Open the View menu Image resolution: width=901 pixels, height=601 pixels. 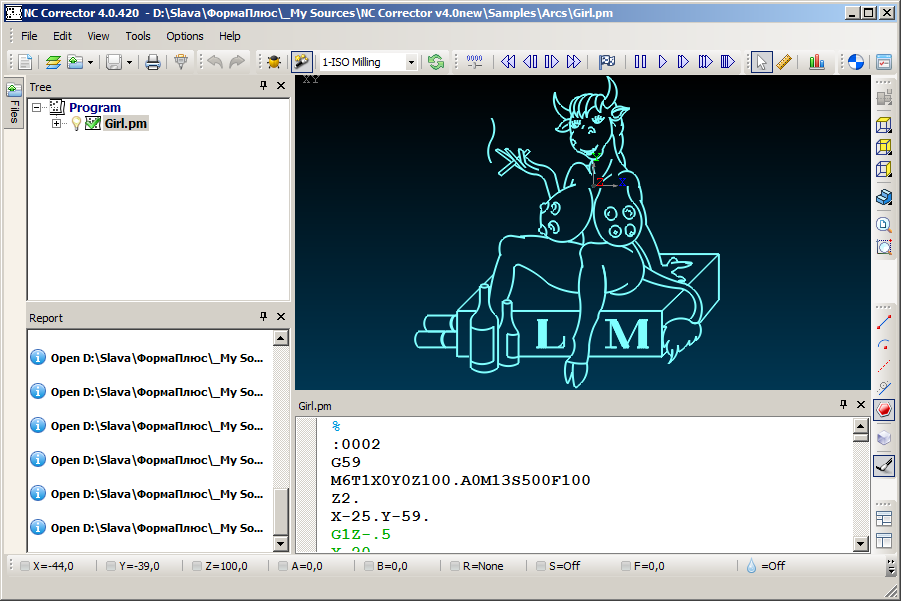[x=98, y=36]
